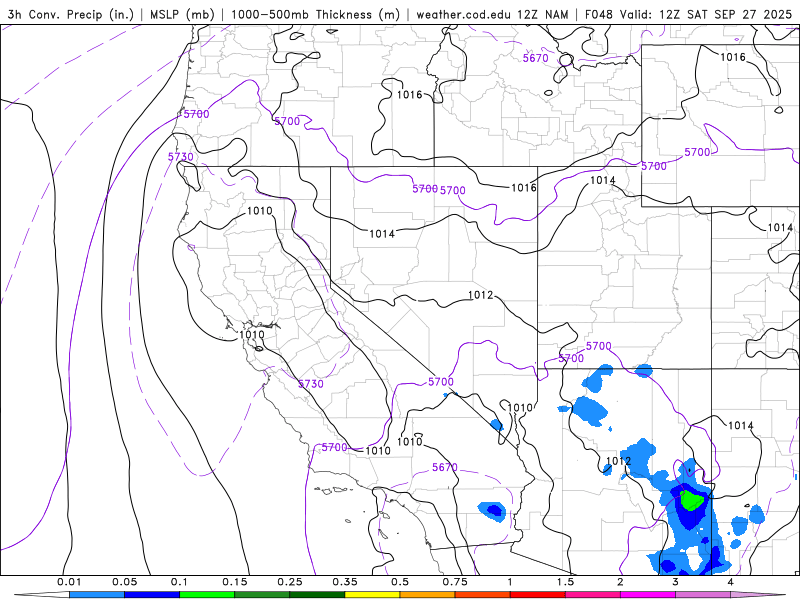Select the darkest green 0.25 legend color segment

point(317,595)
